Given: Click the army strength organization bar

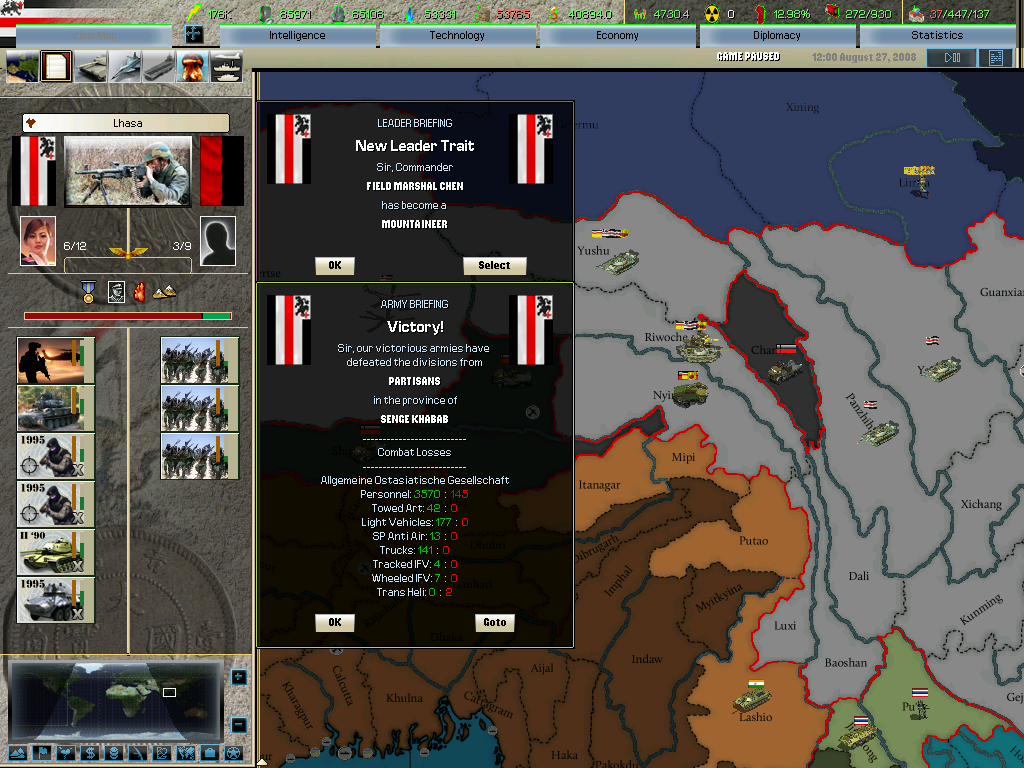Looking at the screenshot, I should (127, 316).
